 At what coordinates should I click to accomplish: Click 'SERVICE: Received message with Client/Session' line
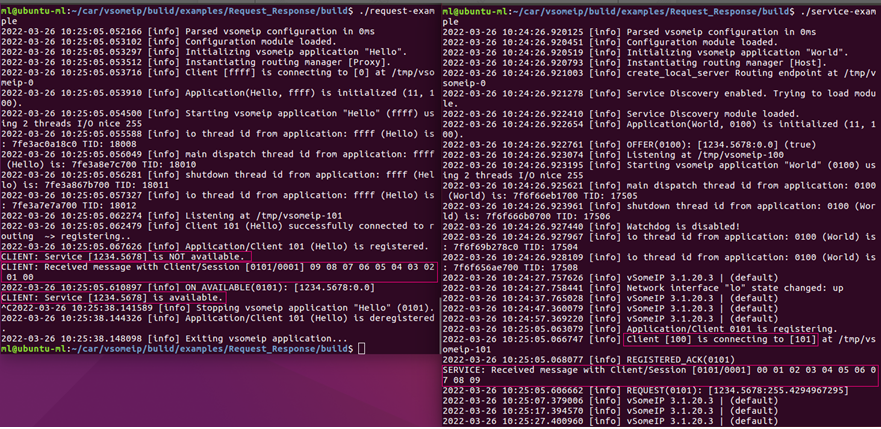coord(660,375)
